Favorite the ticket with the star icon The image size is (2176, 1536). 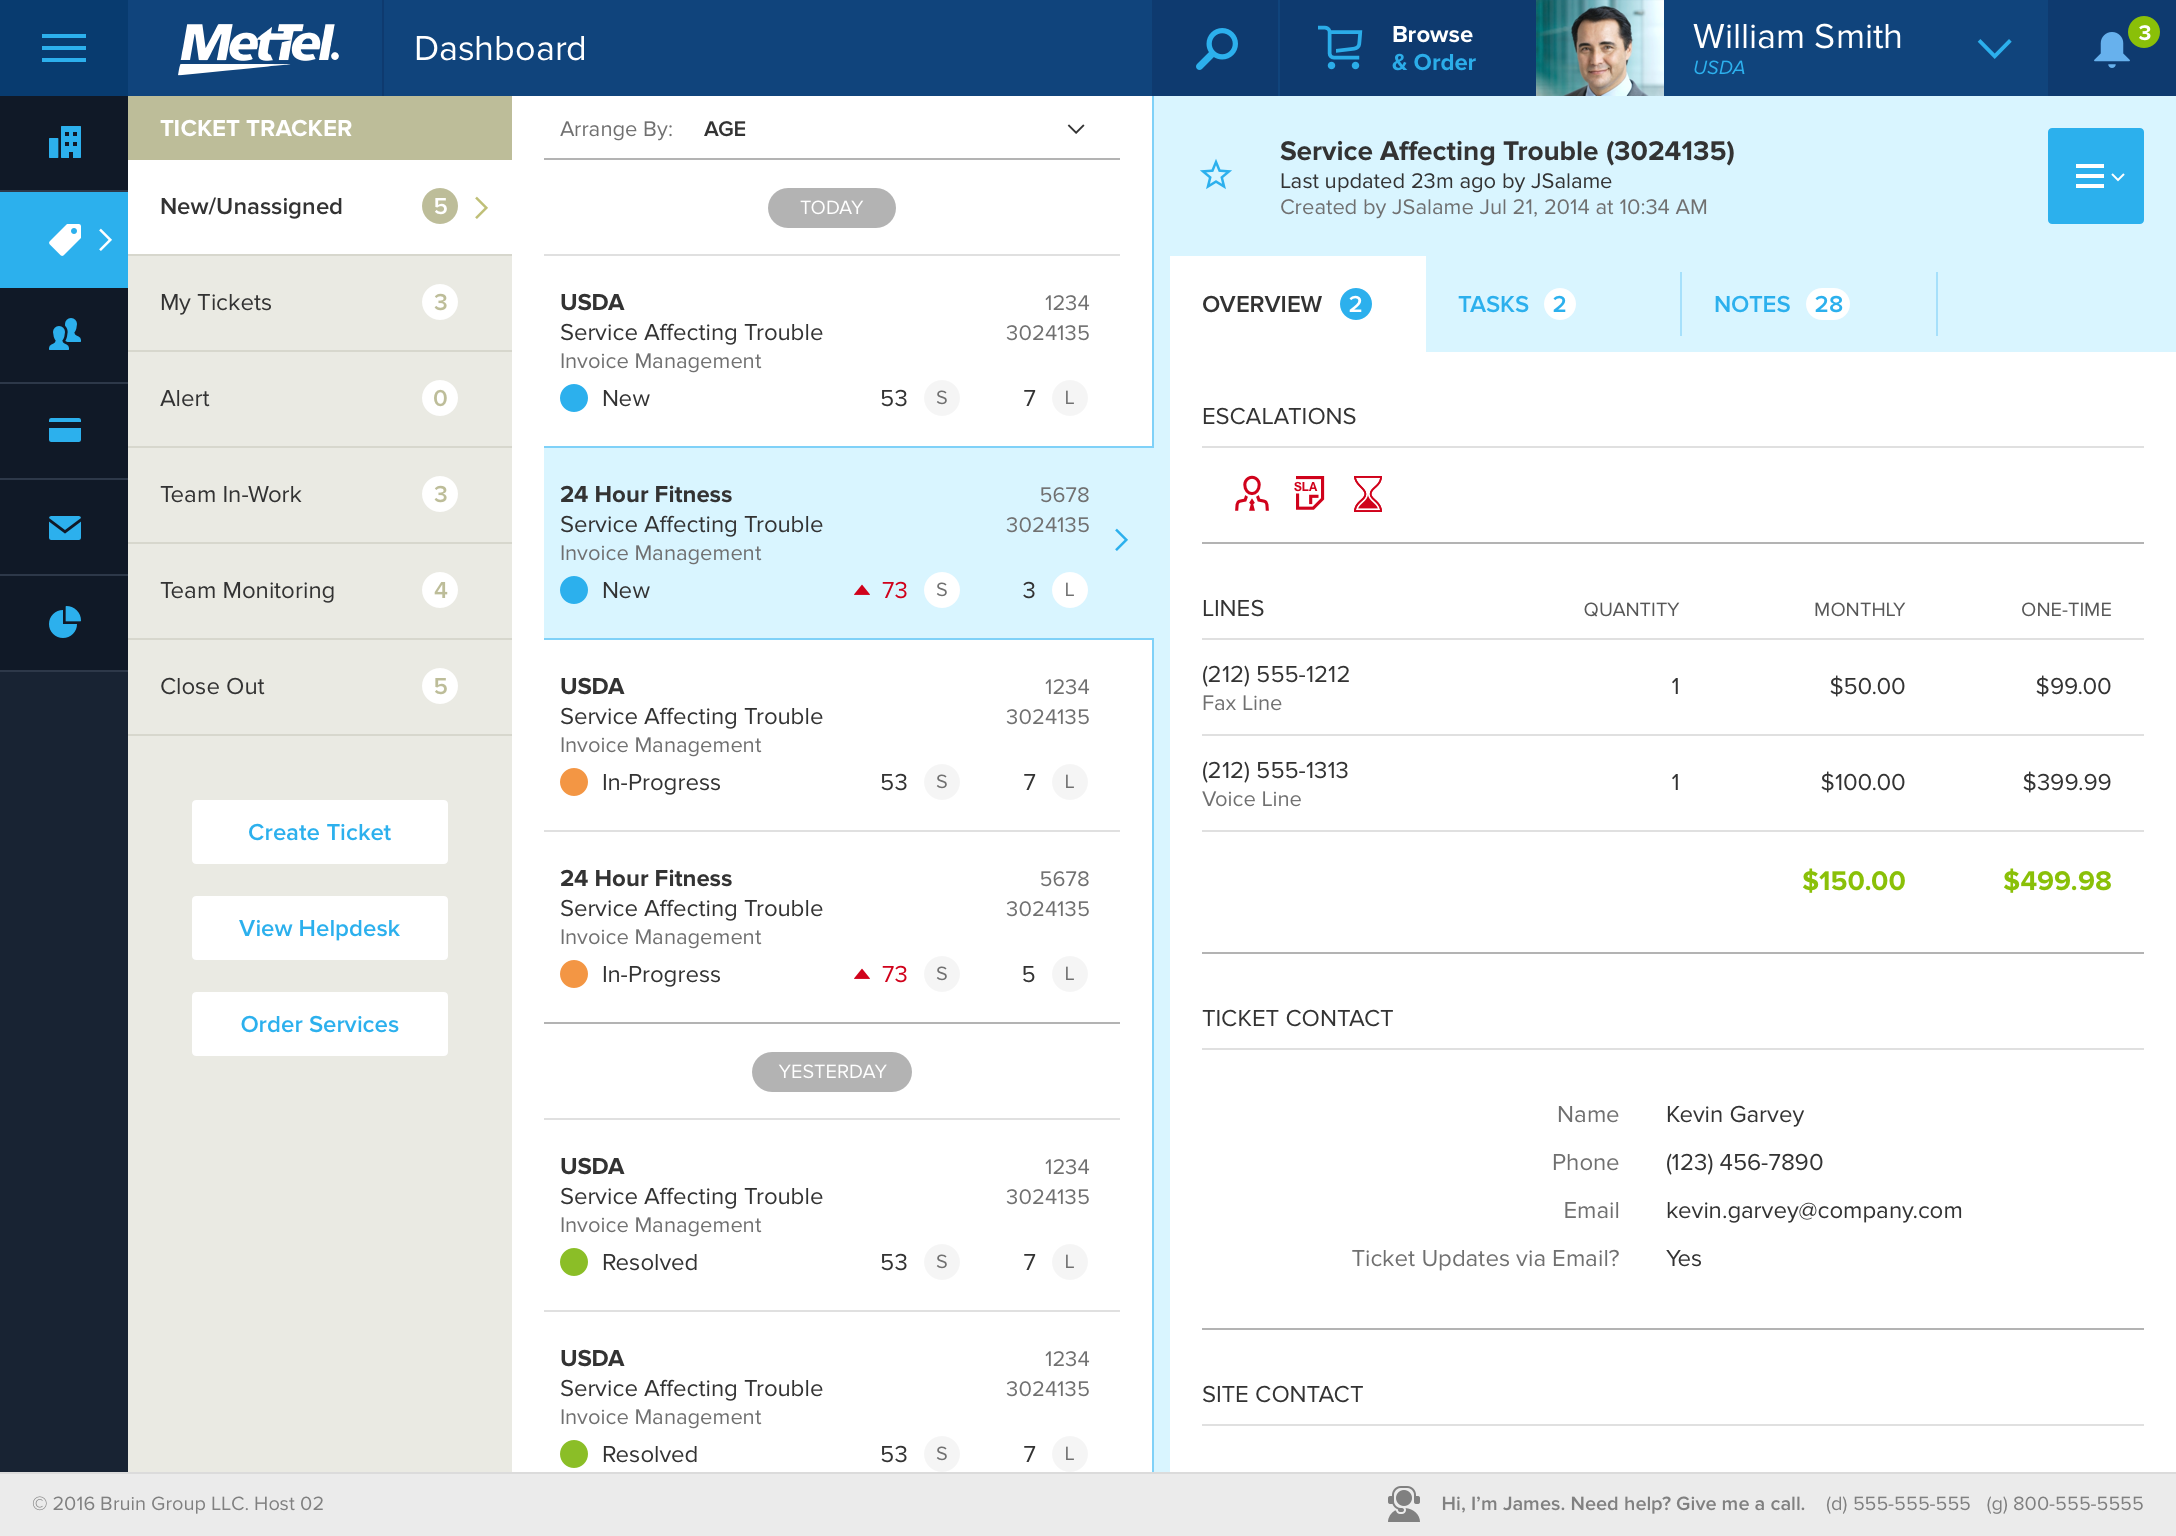click(1216, 176)
